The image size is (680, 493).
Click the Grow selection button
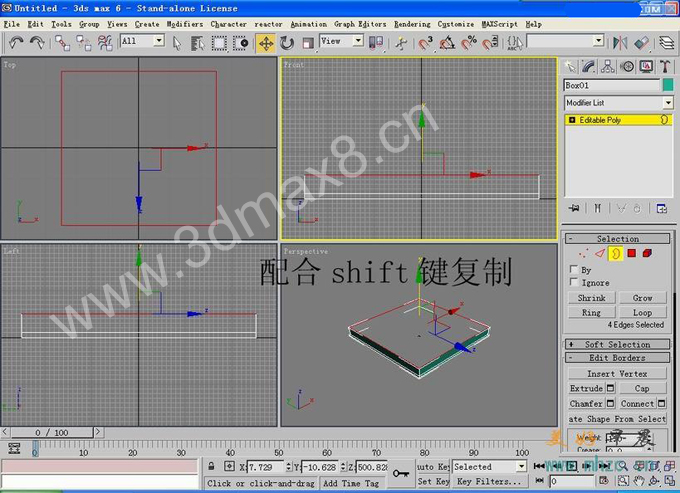coord(642,298)
